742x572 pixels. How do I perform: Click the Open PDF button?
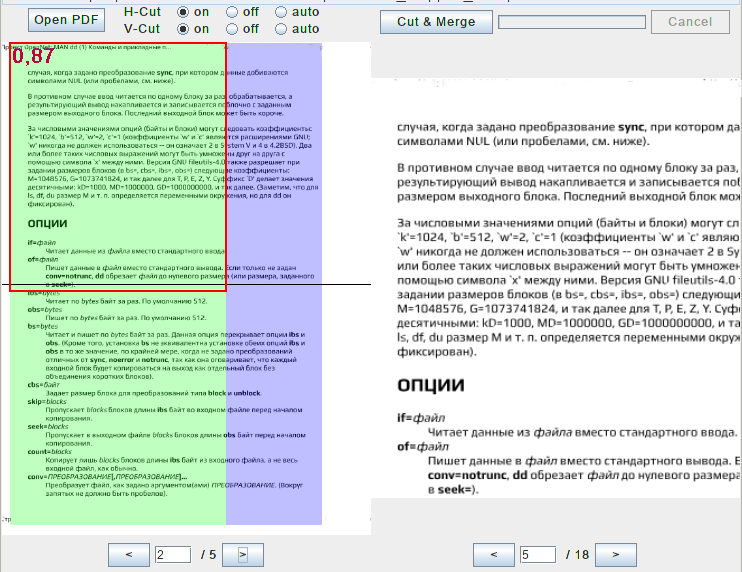(x=66, y=20)
